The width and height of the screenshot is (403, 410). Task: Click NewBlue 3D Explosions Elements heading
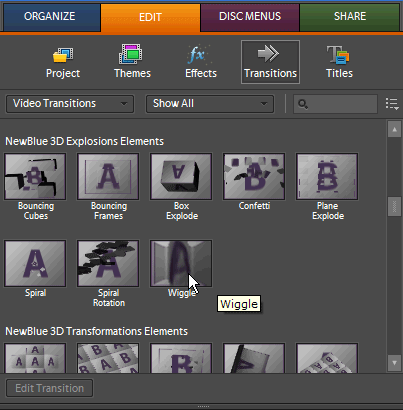pos(84,141)
